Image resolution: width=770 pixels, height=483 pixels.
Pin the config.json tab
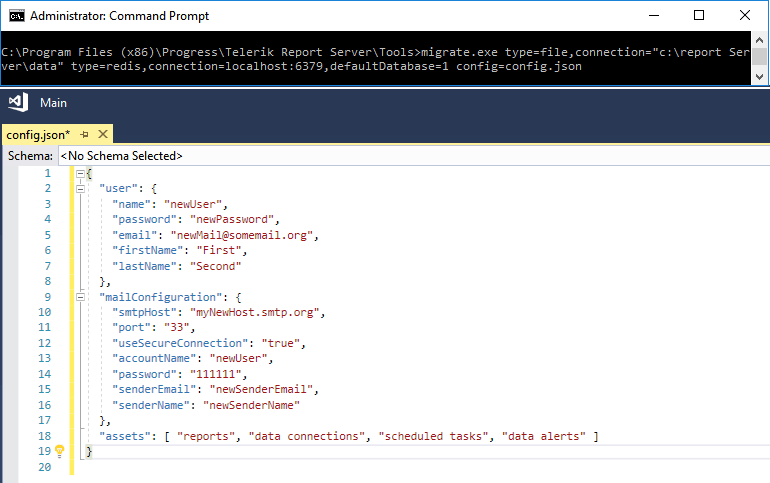point(84,134)
